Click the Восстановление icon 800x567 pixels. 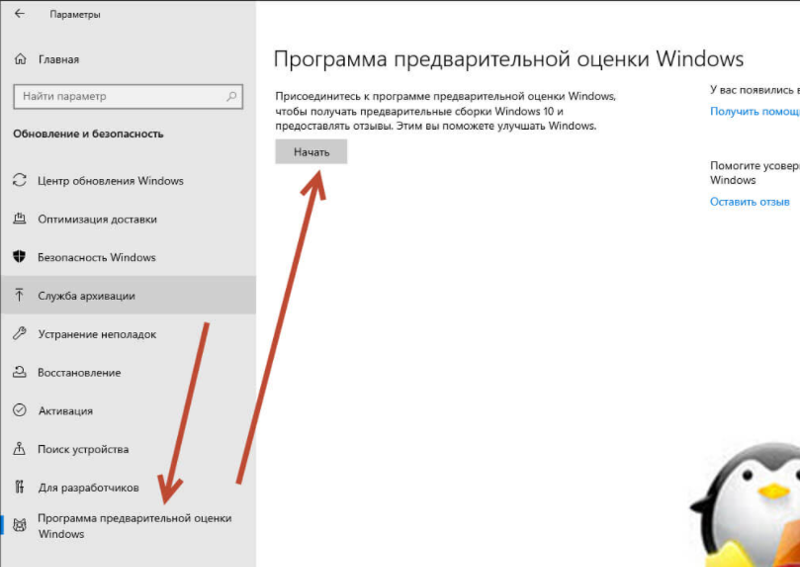(x=19, y=372)
